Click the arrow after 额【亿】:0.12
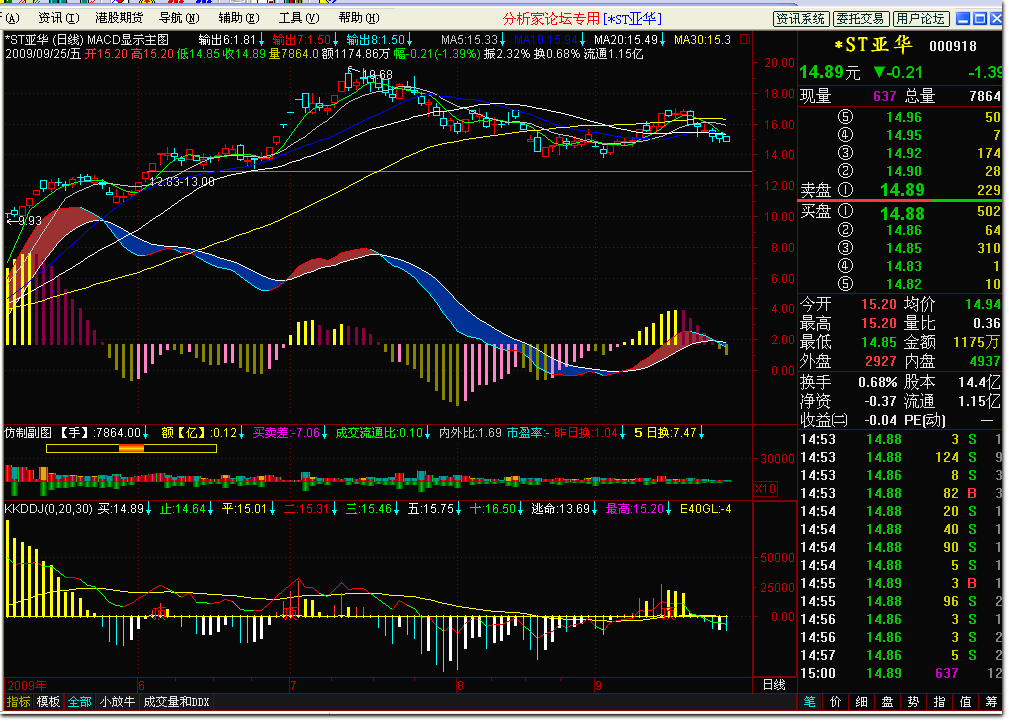 [x=241, y=433]
